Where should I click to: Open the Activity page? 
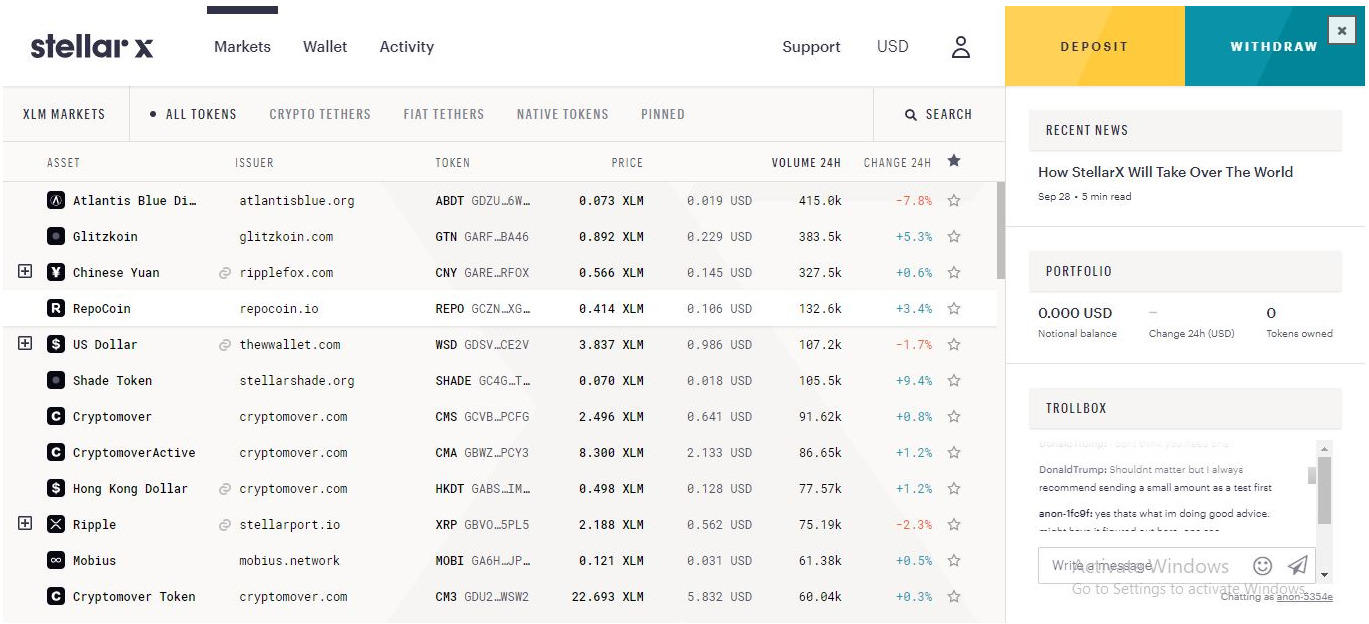tap(407, 47)
